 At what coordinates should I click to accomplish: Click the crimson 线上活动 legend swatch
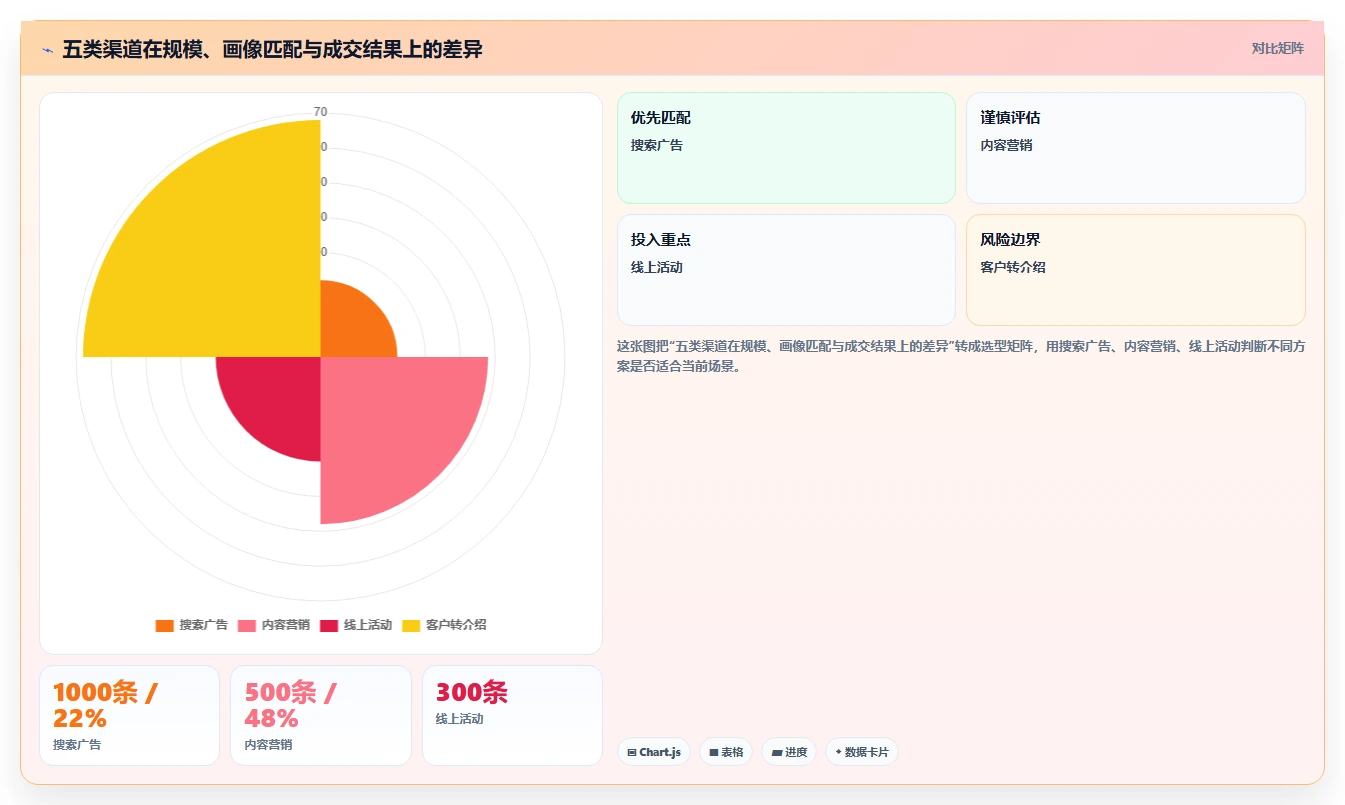tap(329, 626)
